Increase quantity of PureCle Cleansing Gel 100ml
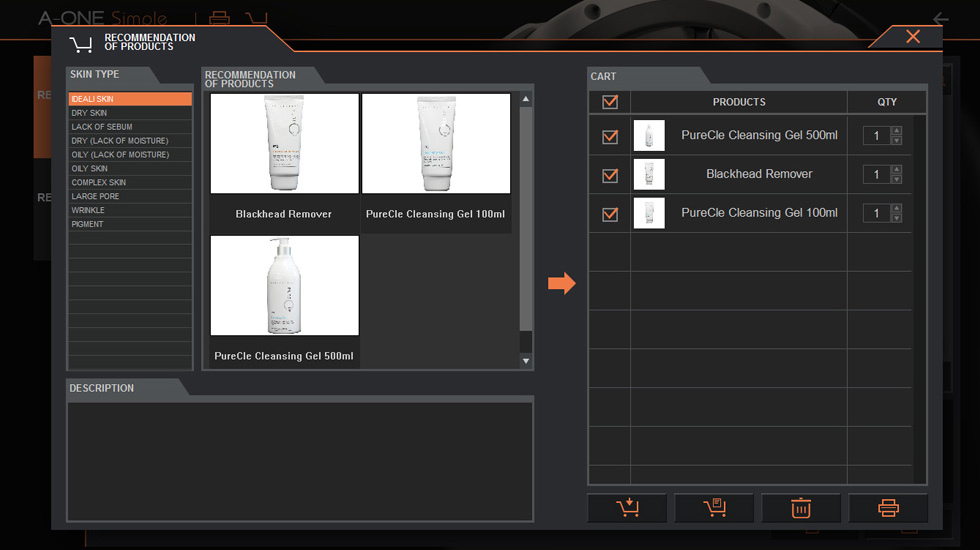This screenshot has height=550, width=980. [x=896, y=208]
